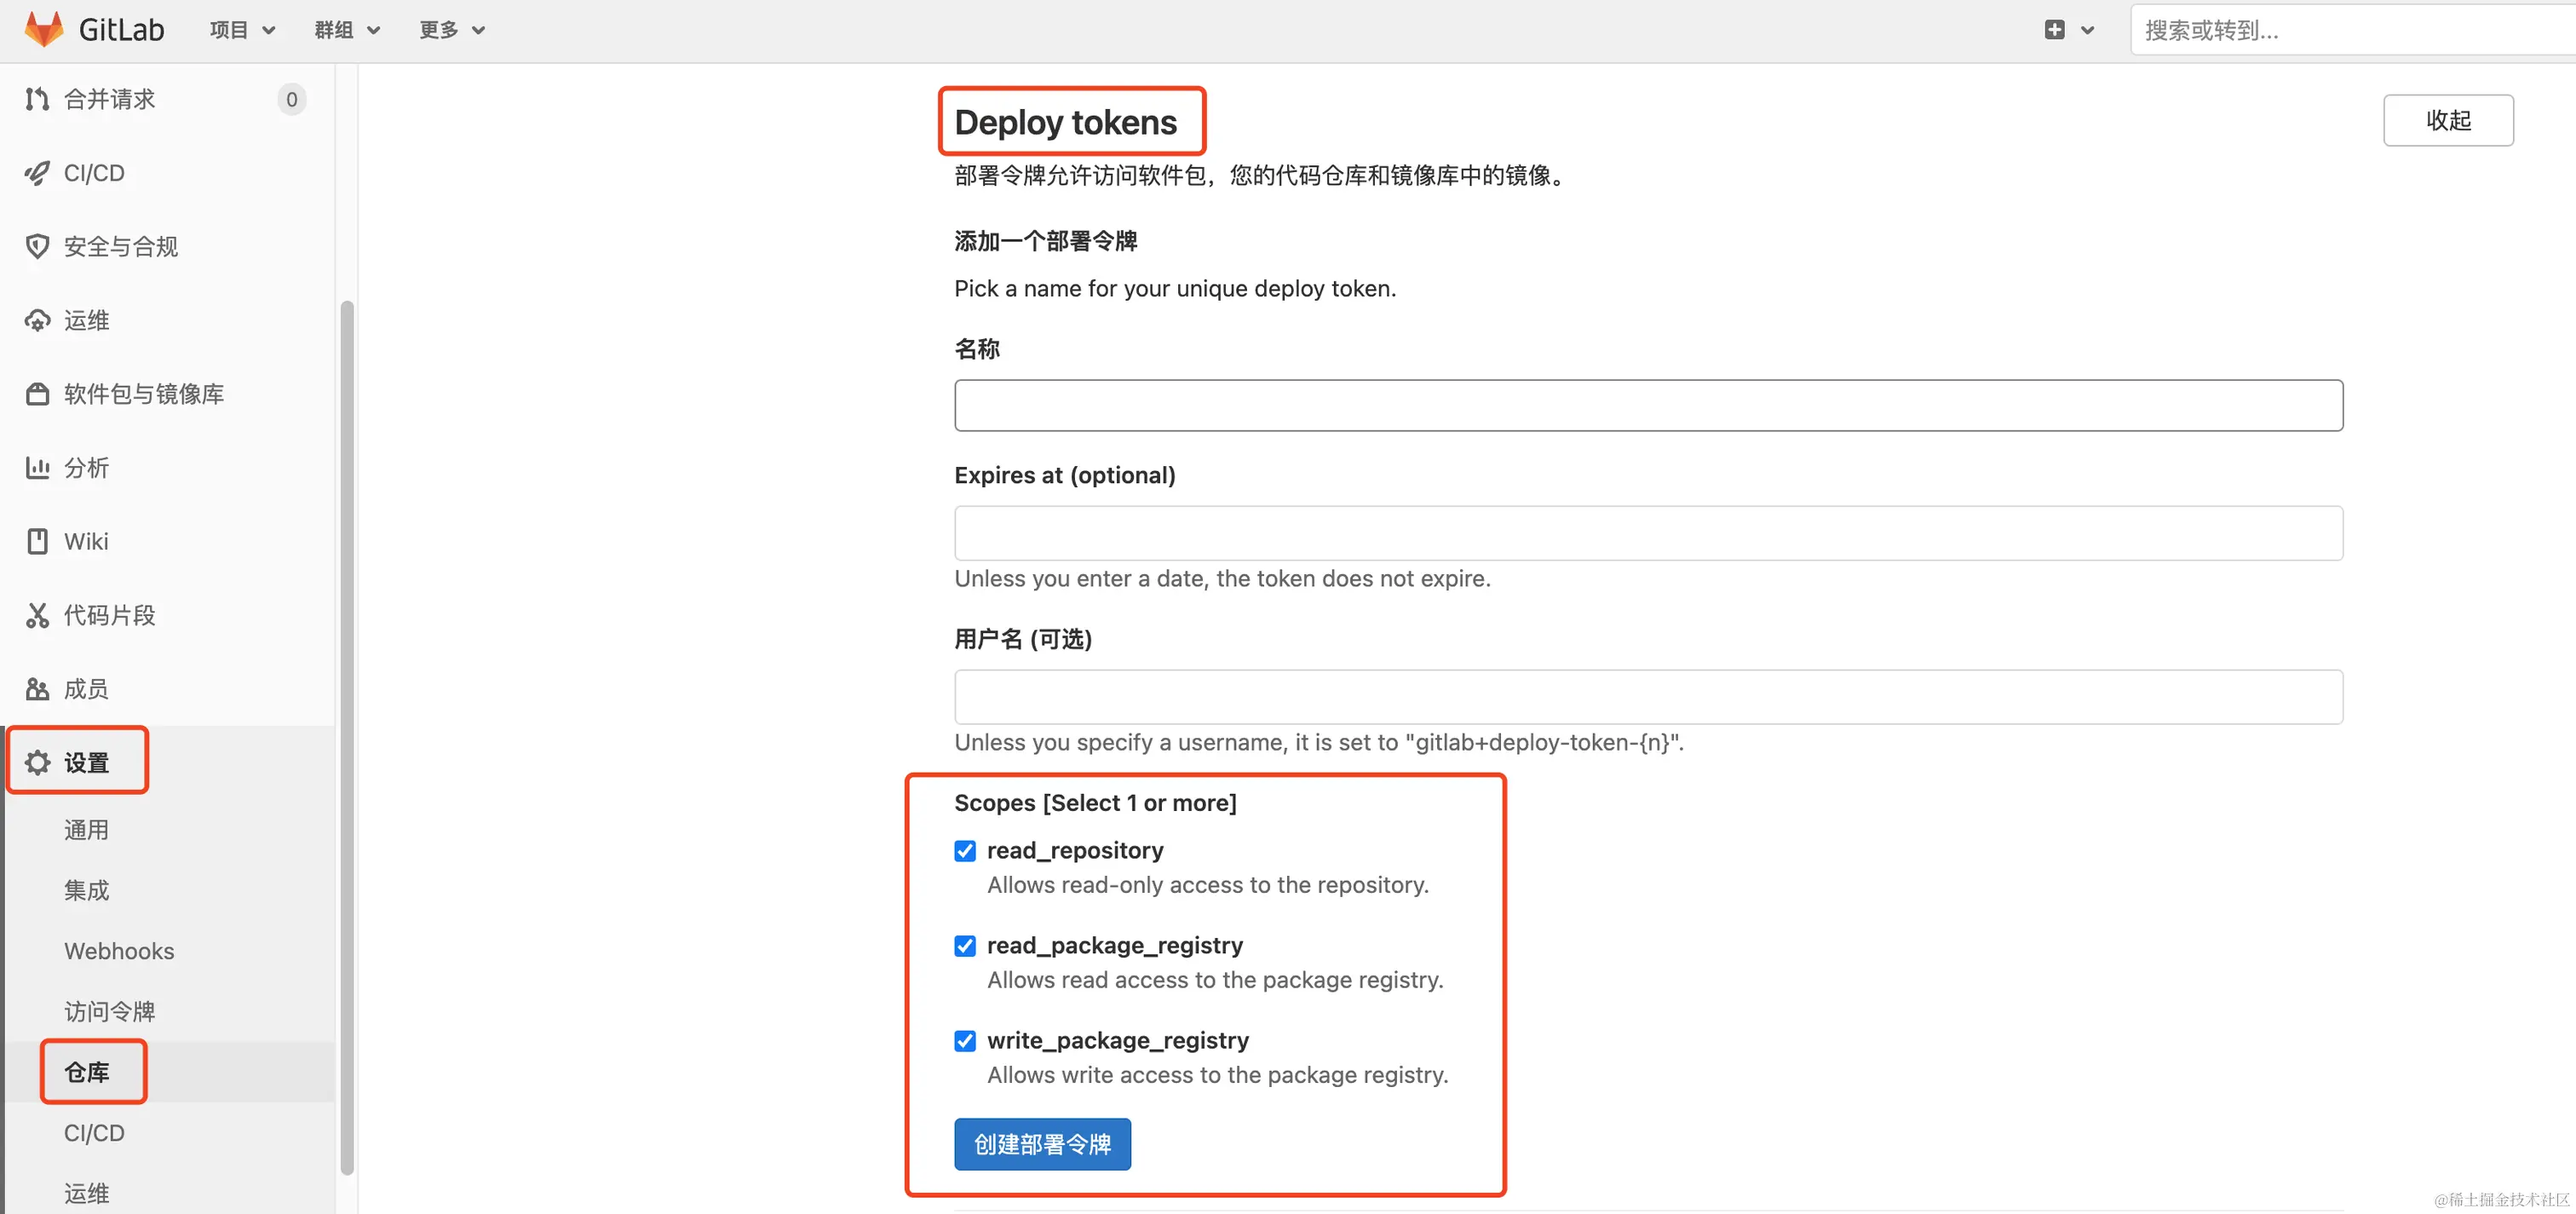Click the analytics chart icon
The image size is (2576, 1214).
pos(37,468)
